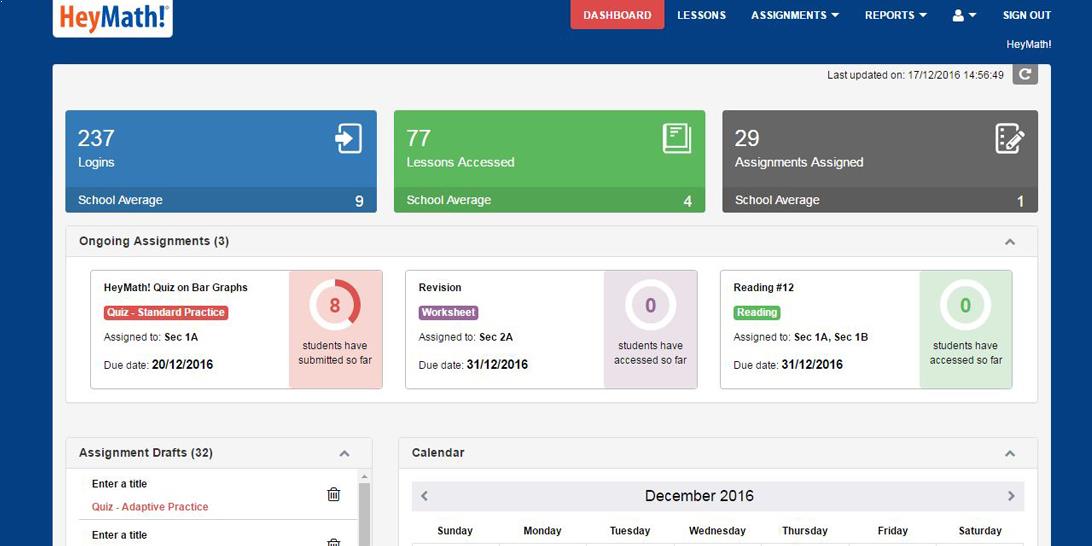Click the HeyMath! logo
1092x546 pixels.
[113, 18]
